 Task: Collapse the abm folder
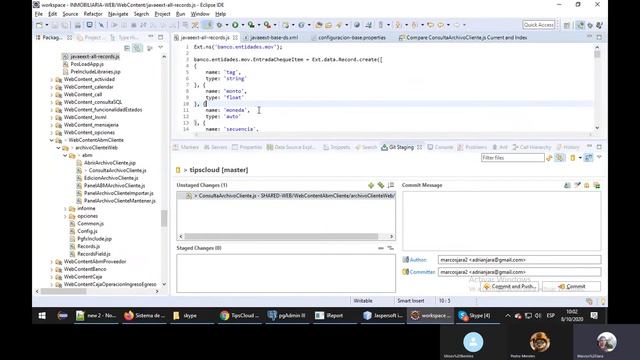pyautogui.click(x=65, y=156)
